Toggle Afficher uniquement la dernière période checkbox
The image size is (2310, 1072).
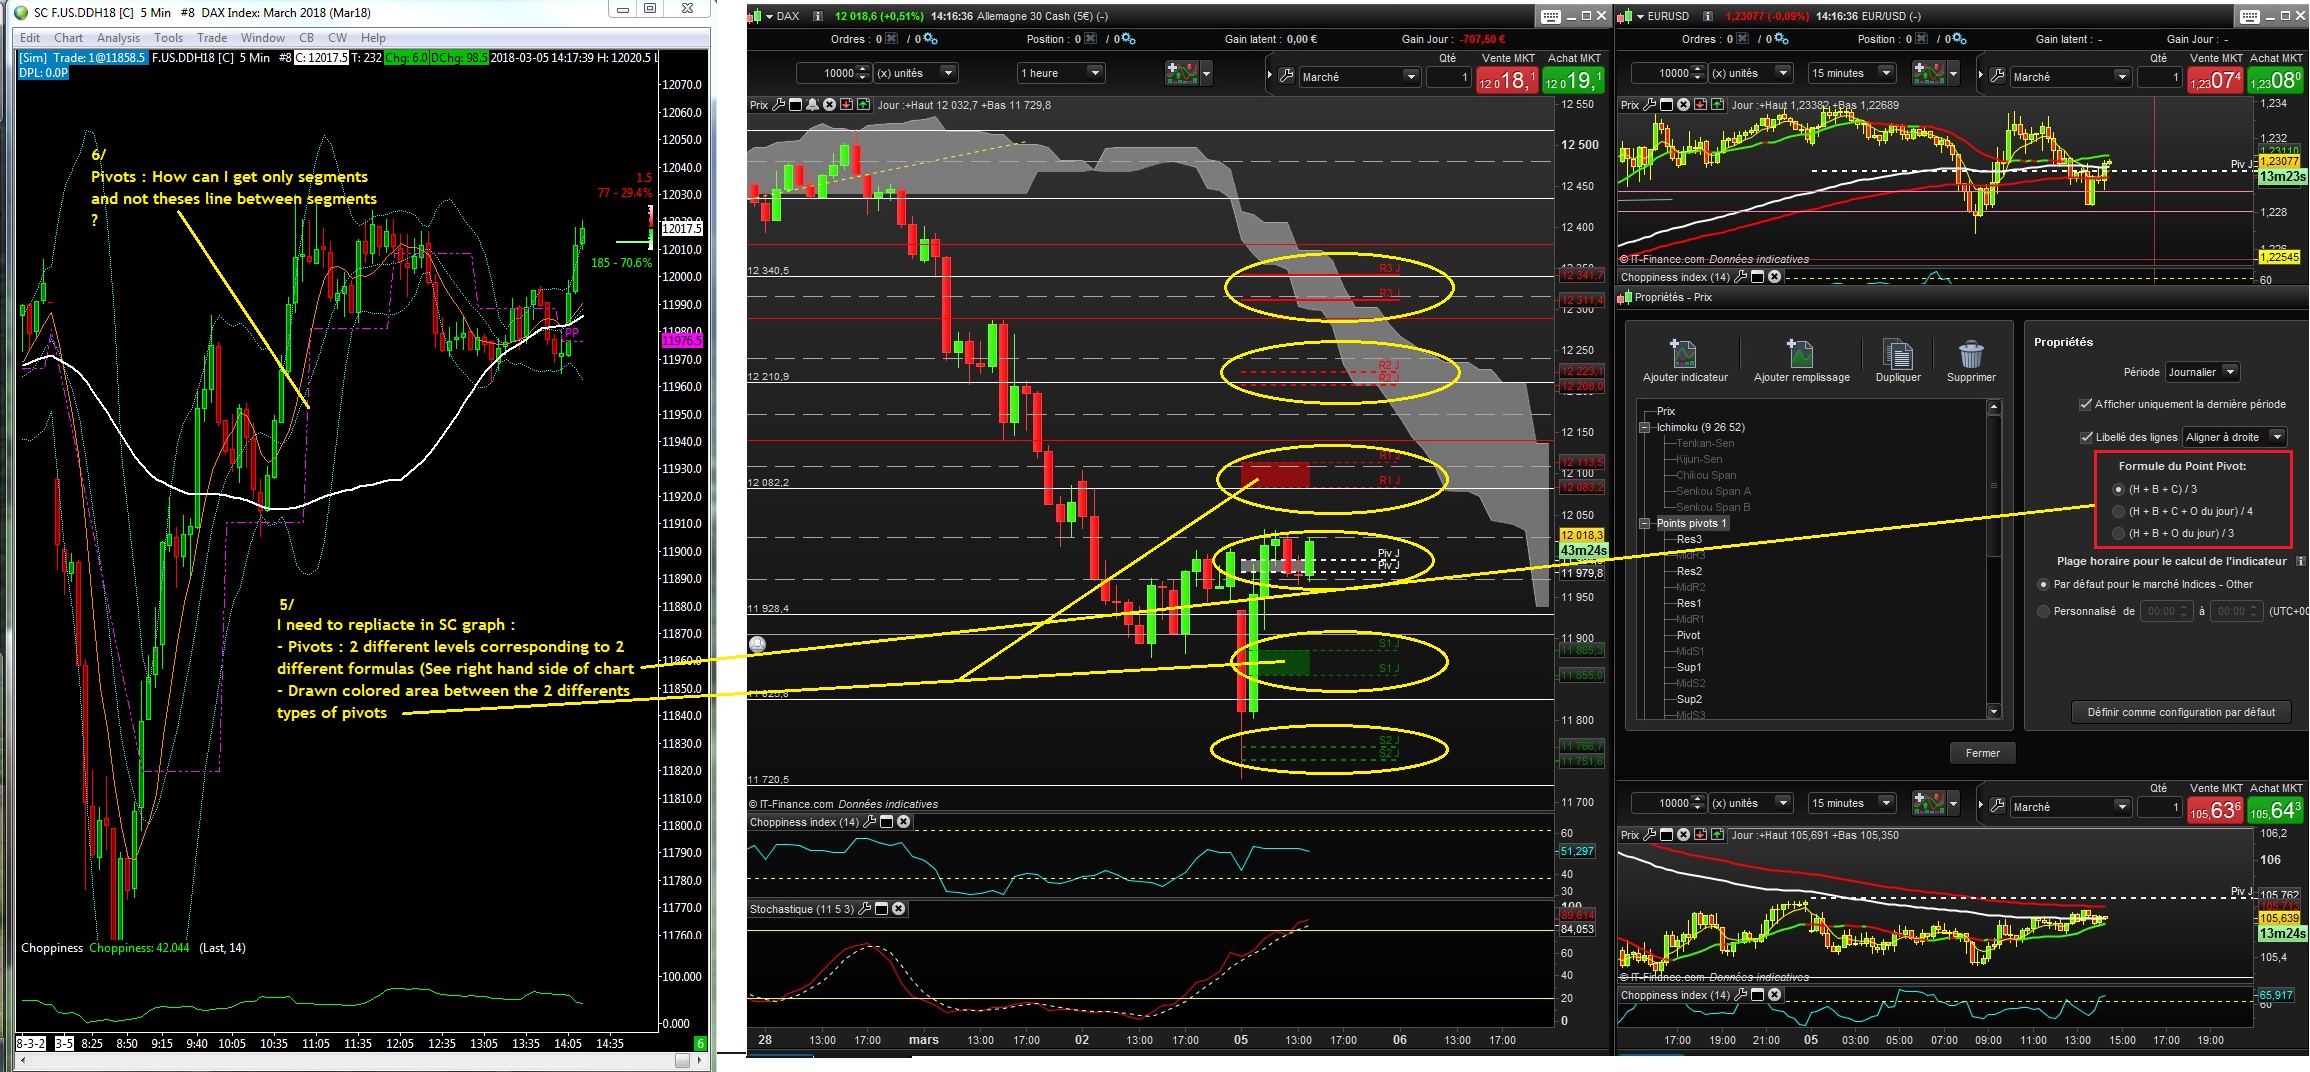point(2085,405)
